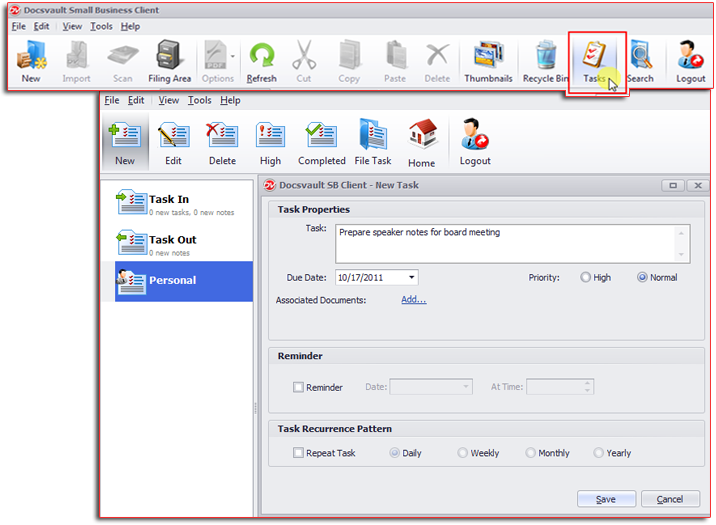This screenshot has height=525, width=716.
Task: Select the Normal priority radio button
Action: coord(642,277)
